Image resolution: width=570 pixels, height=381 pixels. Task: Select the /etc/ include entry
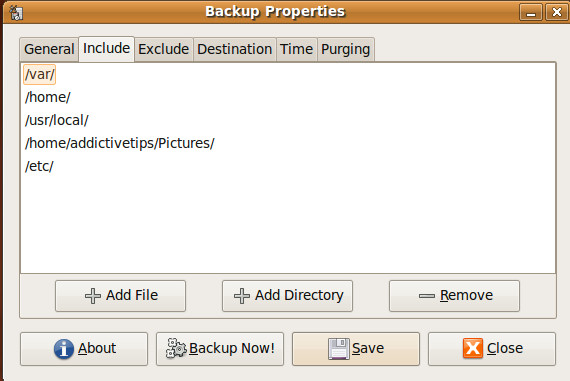(x=39, y=166)
